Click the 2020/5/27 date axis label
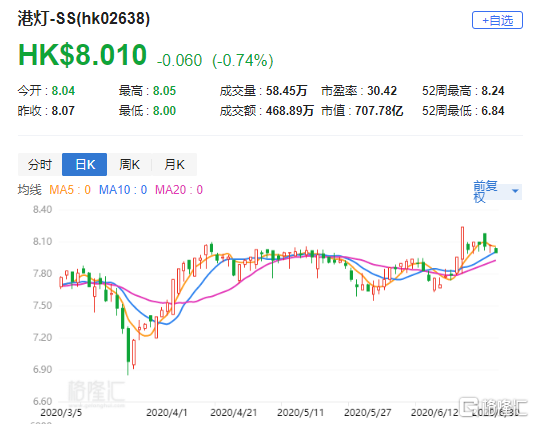The image size is (534, 424). [367, 413]
